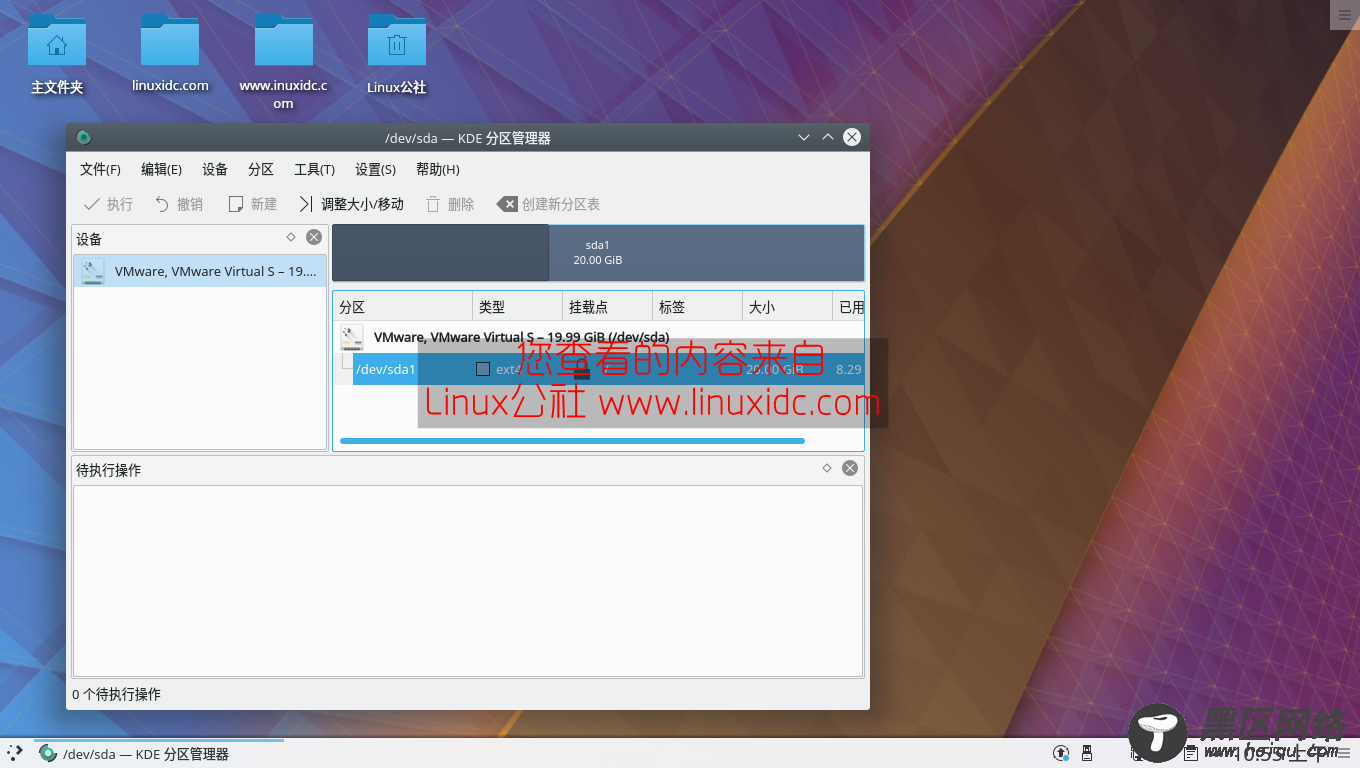Open the application launcher in taskbar
The height and width of the screenshot is (768, 1360).
coord(15,753)
